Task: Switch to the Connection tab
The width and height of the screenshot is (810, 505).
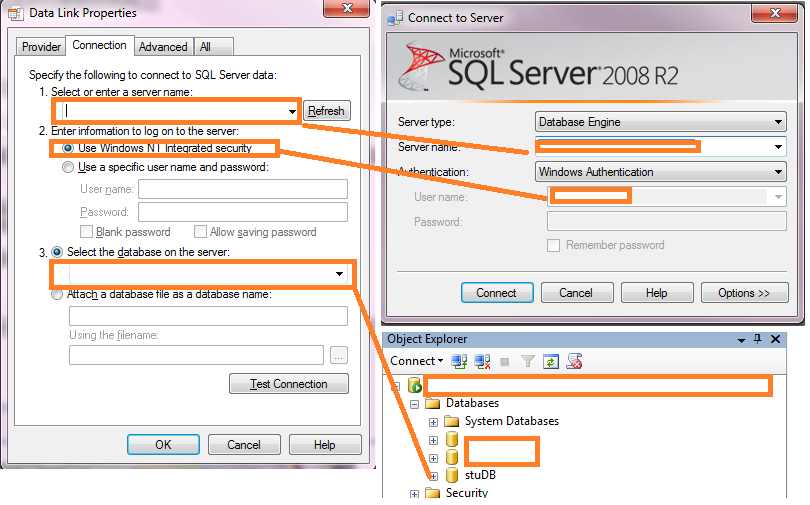Action: coord(100,45)
